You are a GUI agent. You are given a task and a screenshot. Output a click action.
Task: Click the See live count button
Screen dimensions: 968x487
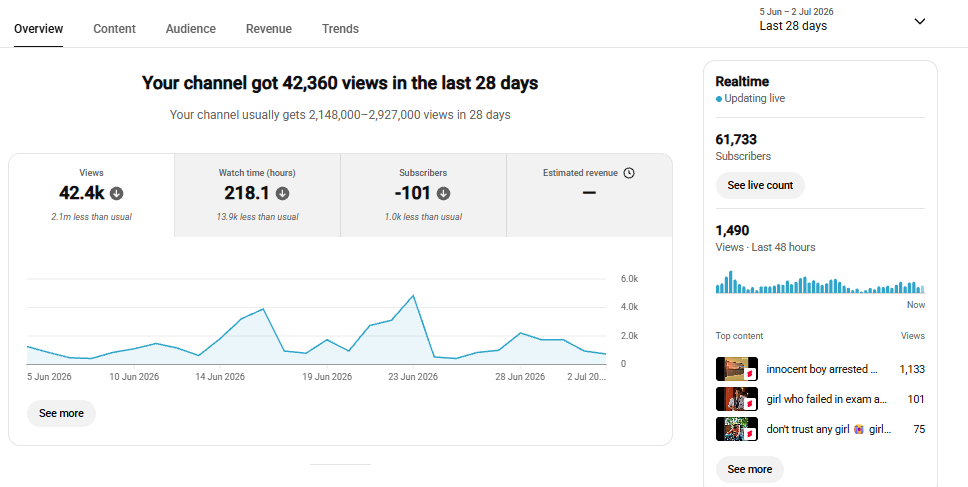[760, 185]
